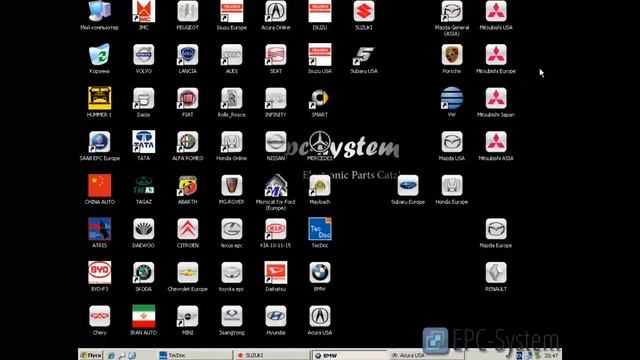Open the SEAT catalog icon
640x360 pixels.
point(276,55)
